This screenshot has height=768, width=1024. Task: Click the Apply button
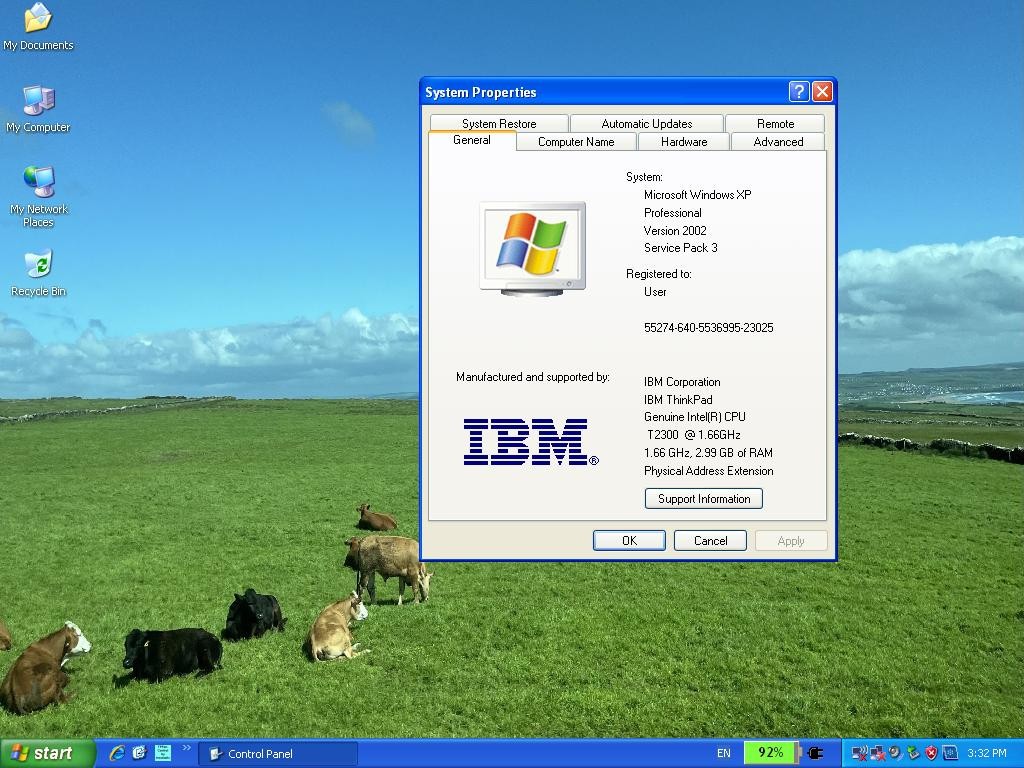point(791,540)
